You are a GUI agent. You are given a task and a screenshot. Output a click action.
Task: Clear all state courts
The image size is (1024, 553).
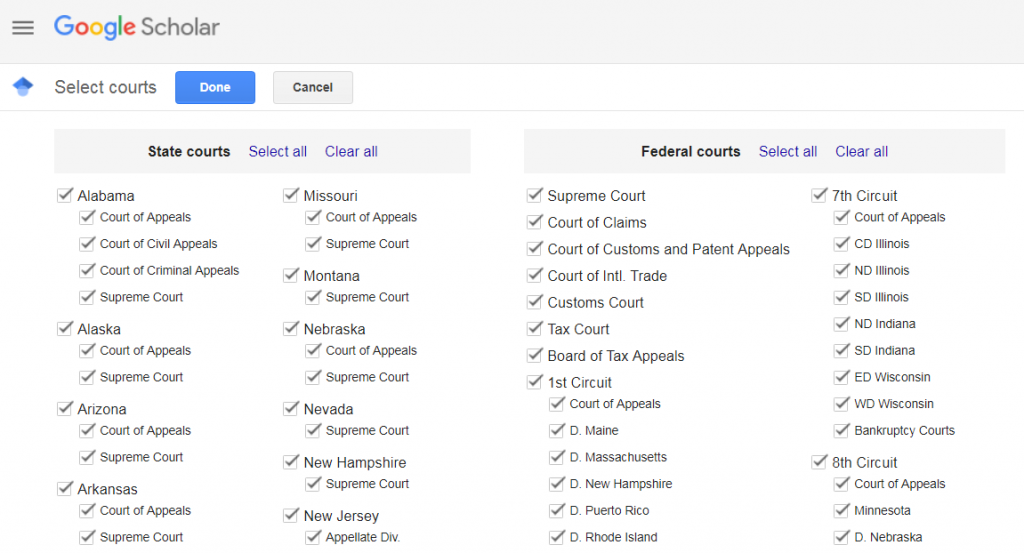[351, 151]
